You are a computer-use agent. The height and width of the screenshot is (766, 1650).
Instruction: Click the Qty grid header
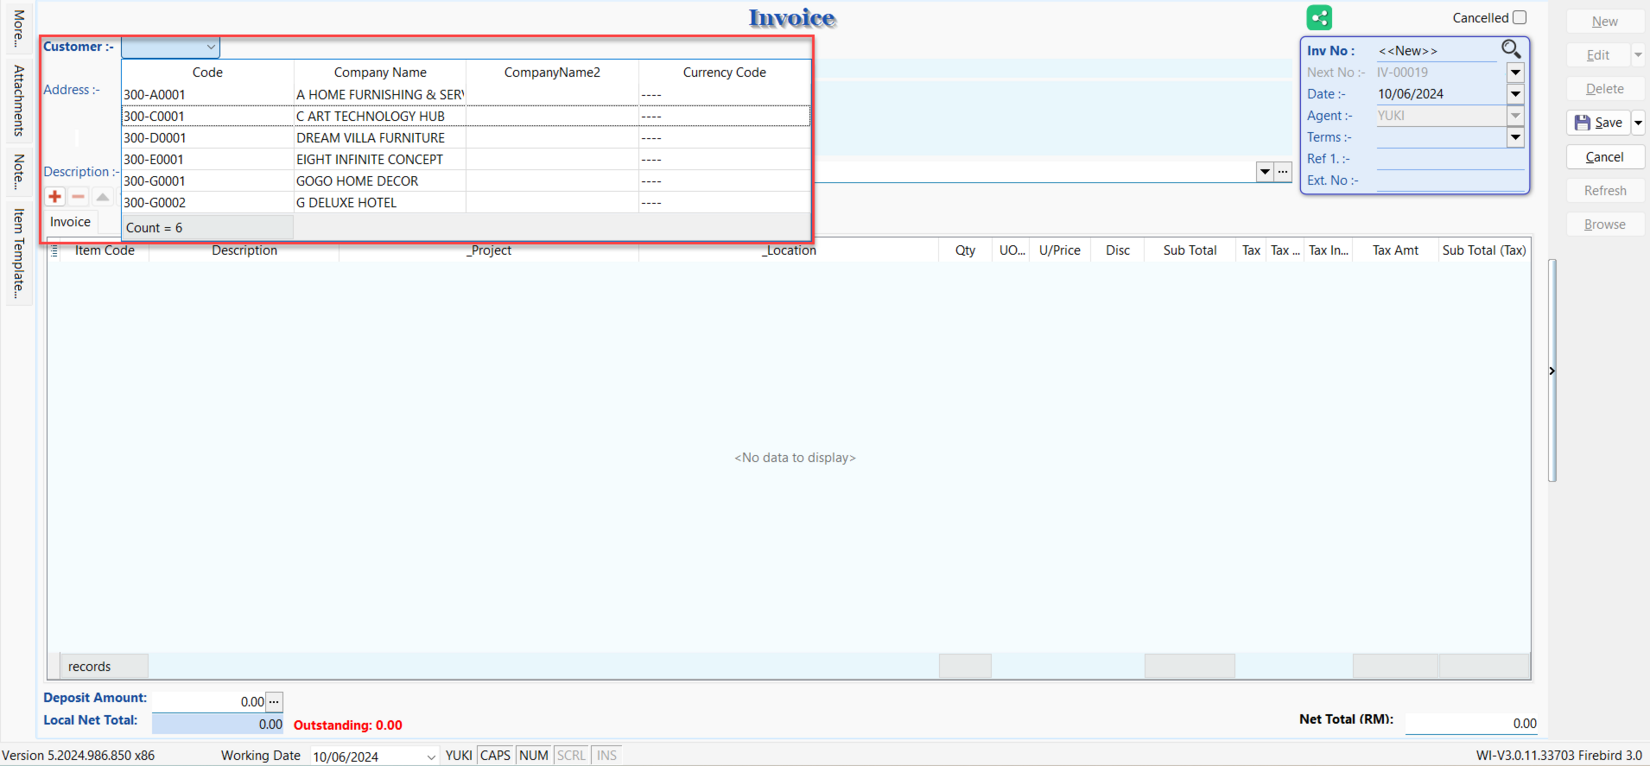click(x=965, y=250)
